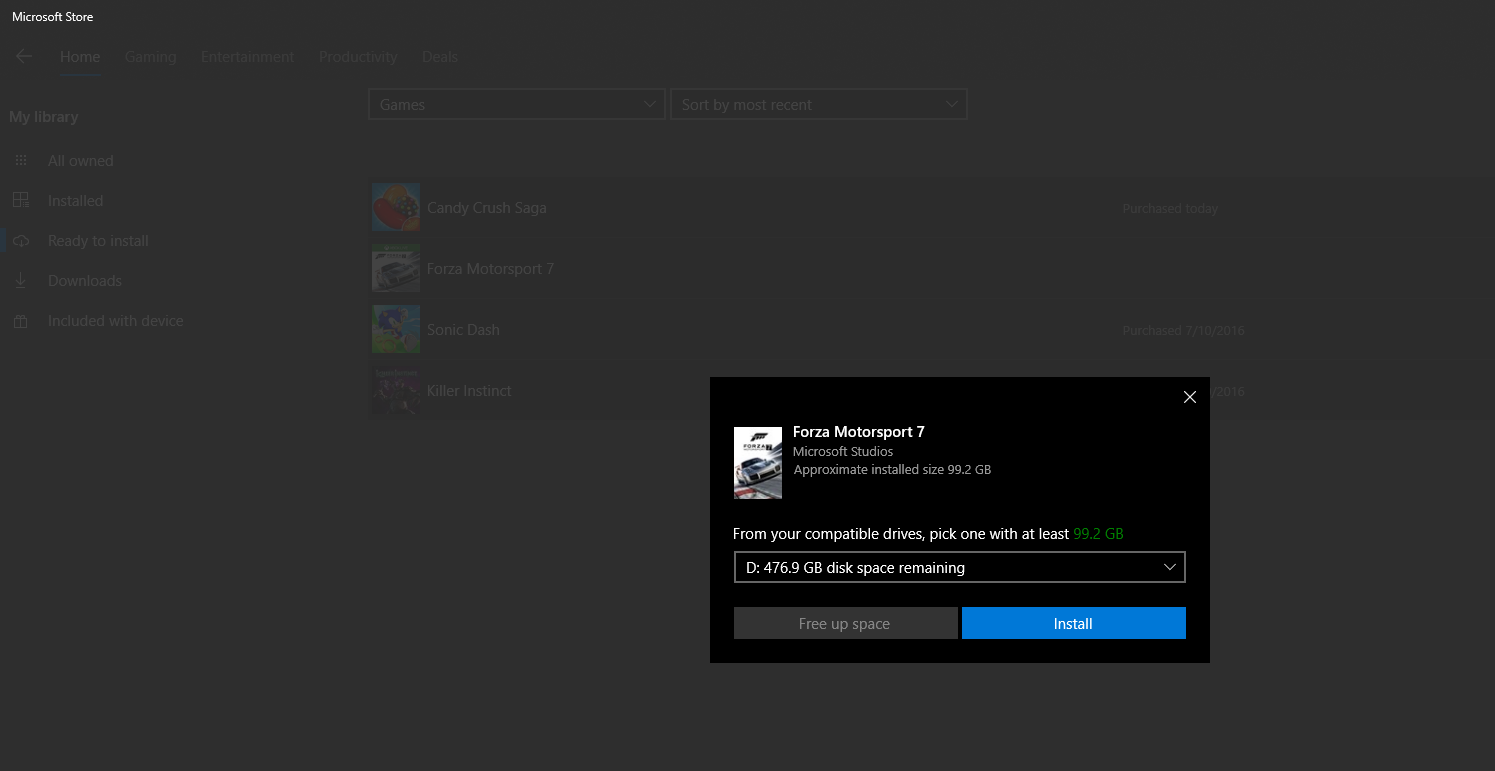
Task: Open the Candy Crush Saga thumbnail
Action: click(396, 208)
